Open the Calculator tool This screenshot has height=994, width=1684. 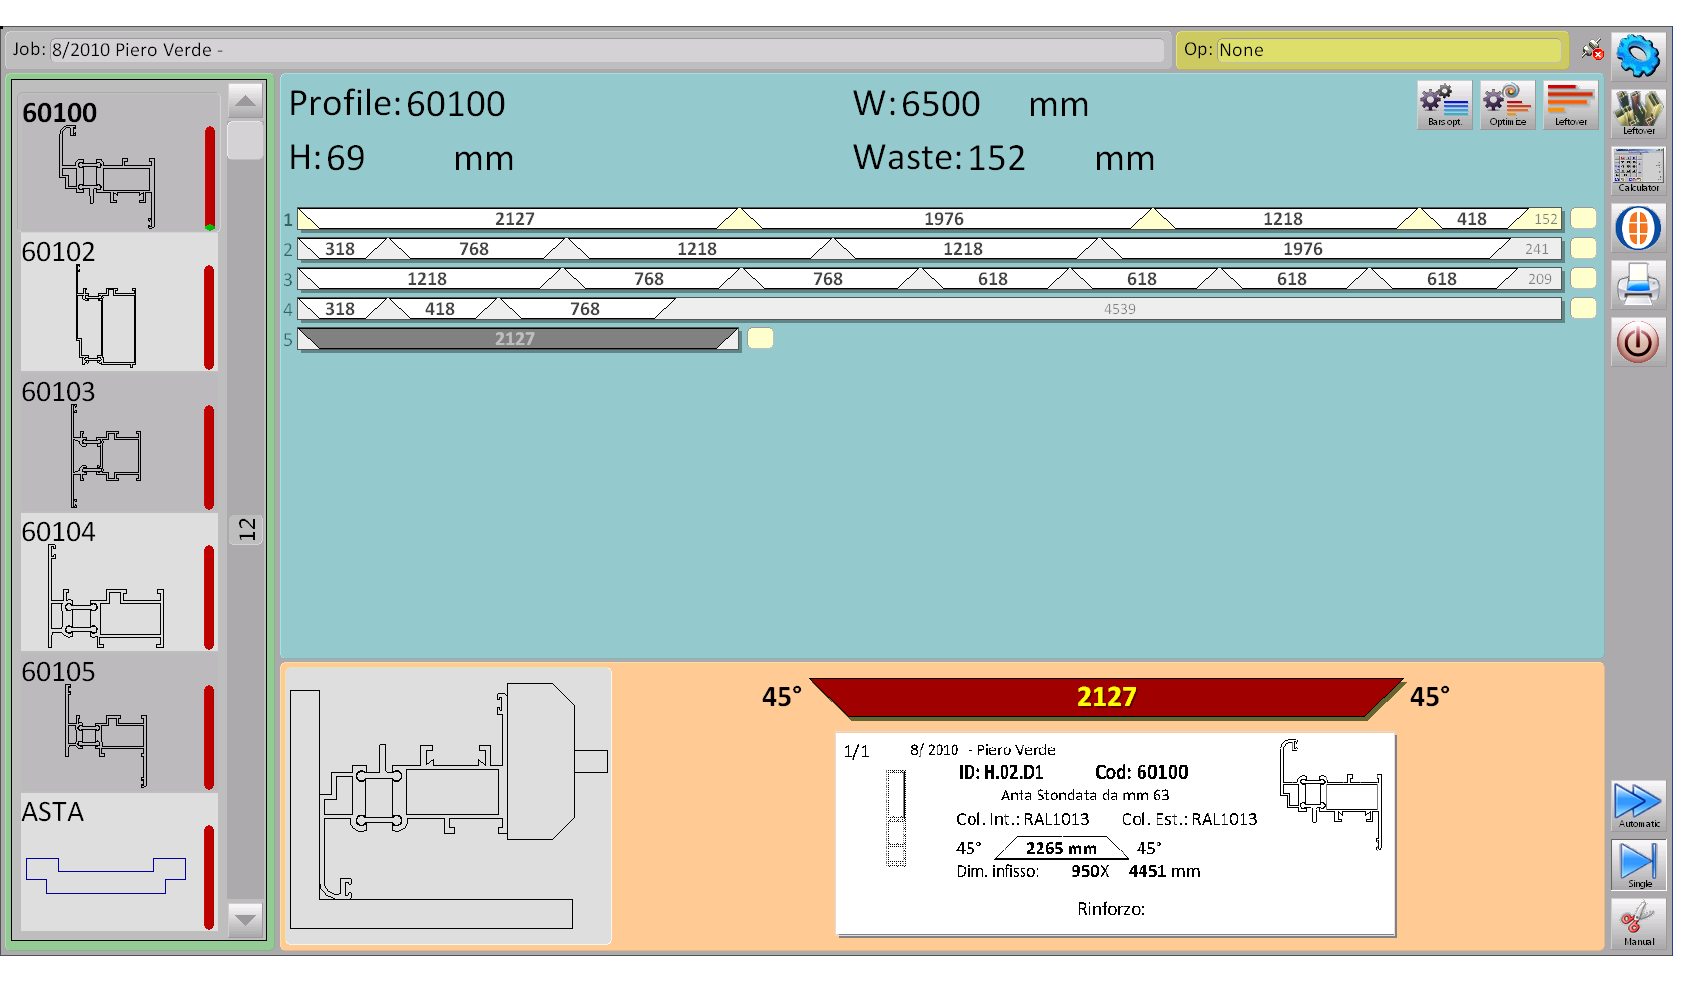[1637, 170]
